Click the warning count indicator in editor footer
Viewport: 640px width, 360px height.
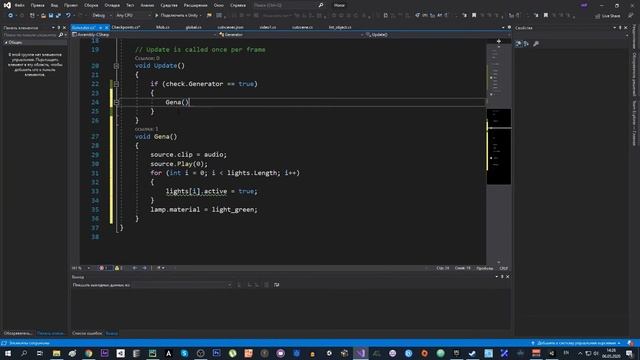coord(119,268)
